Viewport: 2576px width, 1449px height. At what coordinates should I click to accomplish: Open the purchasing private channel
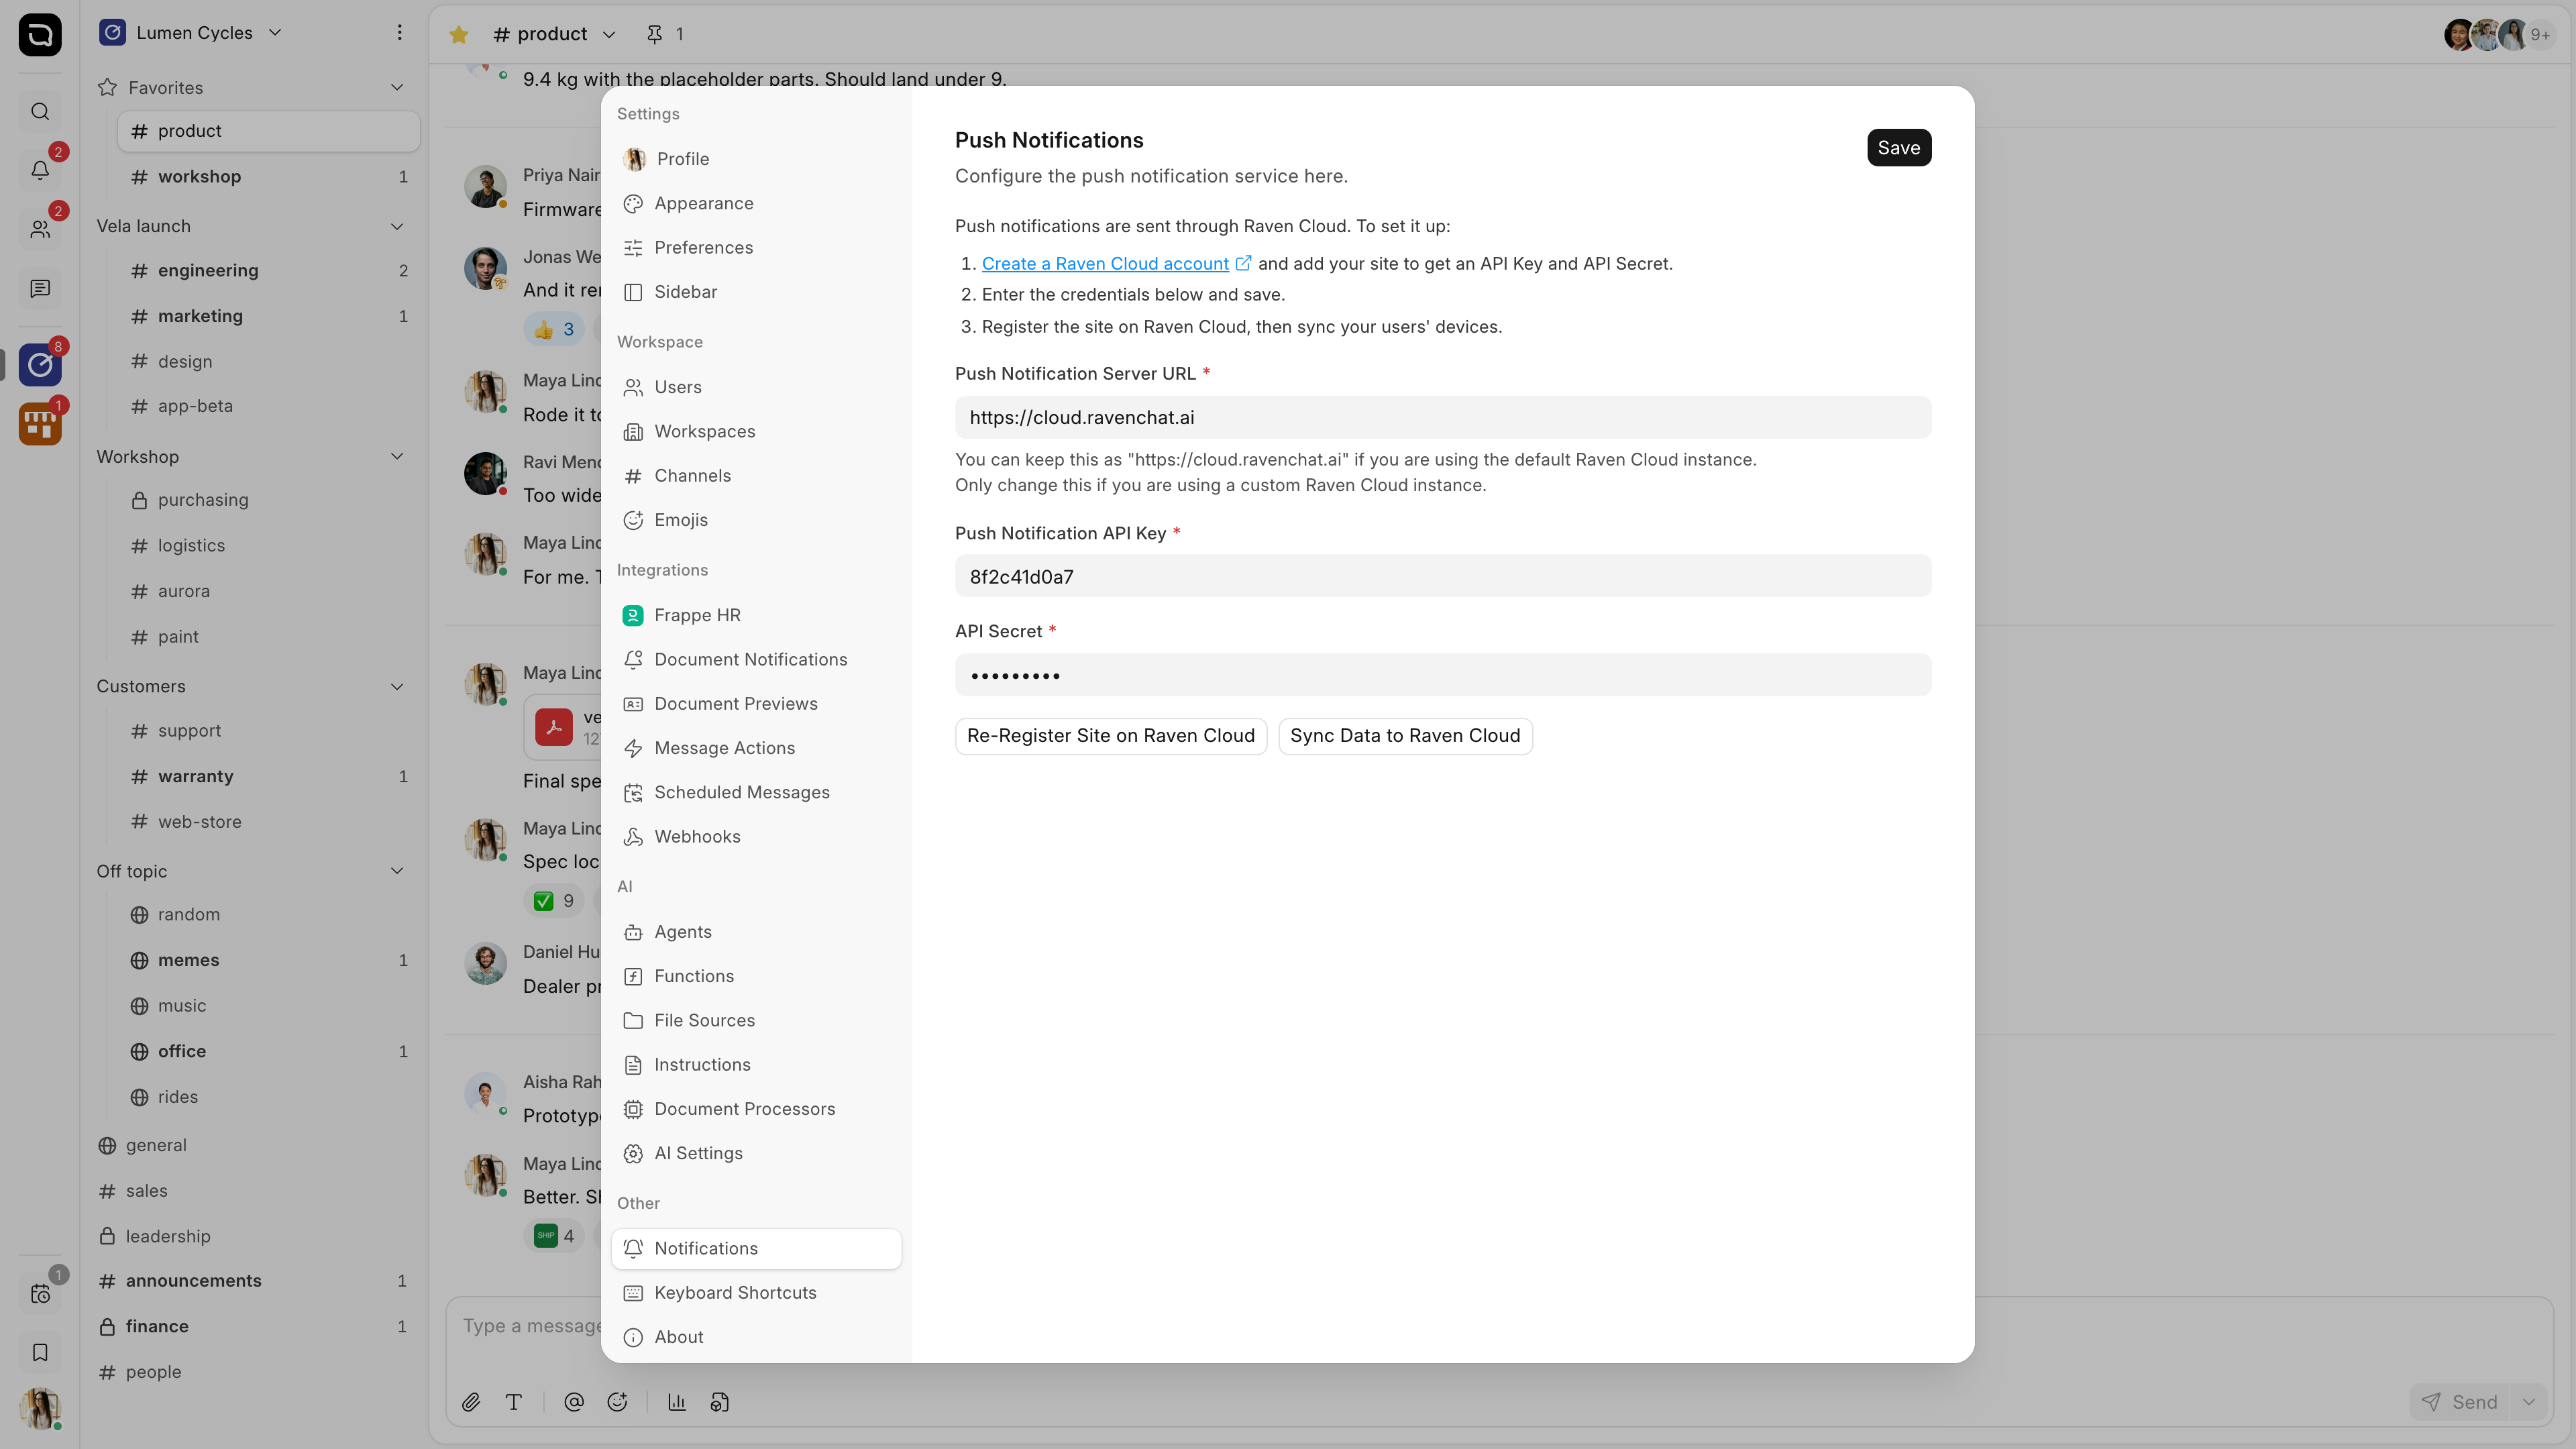tap(268, 500)
